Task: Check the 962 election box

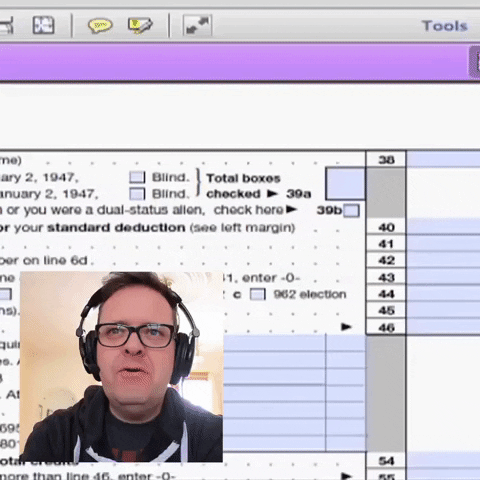Action: pos(258,294)
